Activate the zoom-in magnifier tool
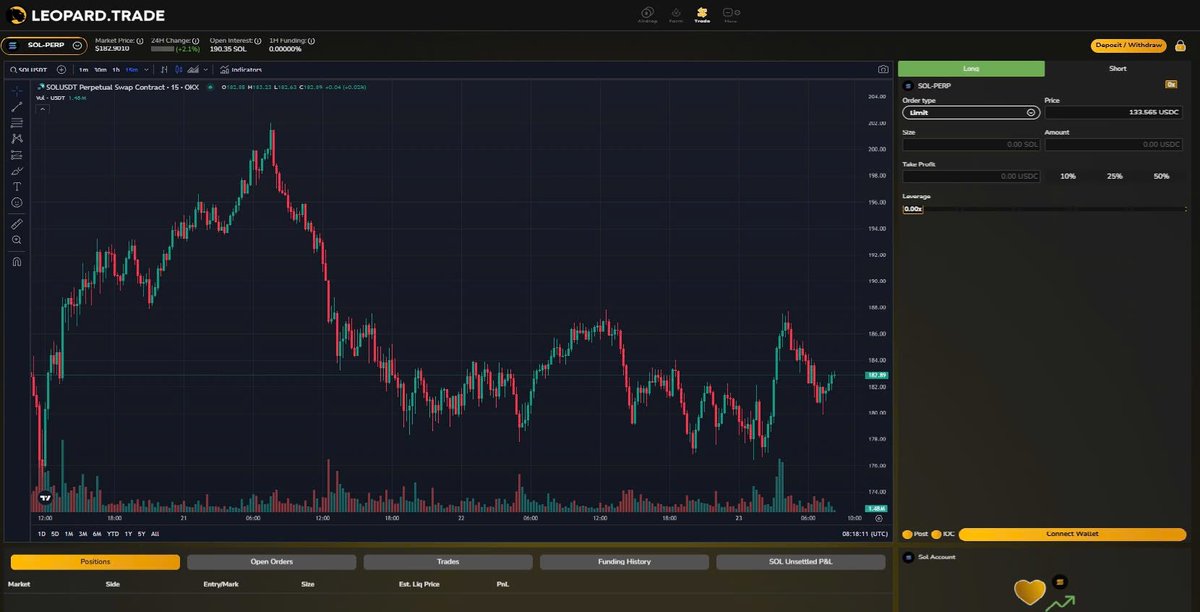Viewport: 1200px width, 612px height. [x=17, y=240]
